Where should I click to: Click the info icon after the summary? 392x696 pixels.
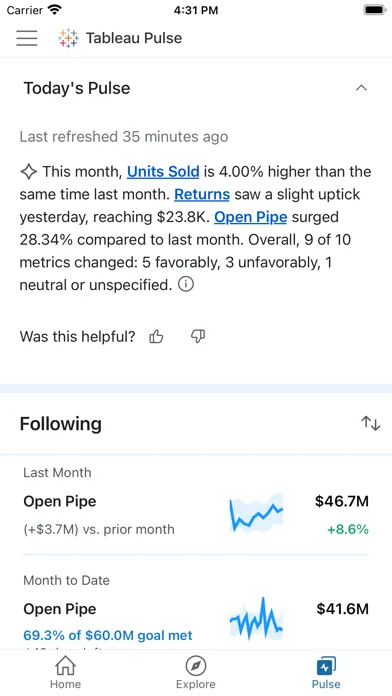(x=186, y=285)
